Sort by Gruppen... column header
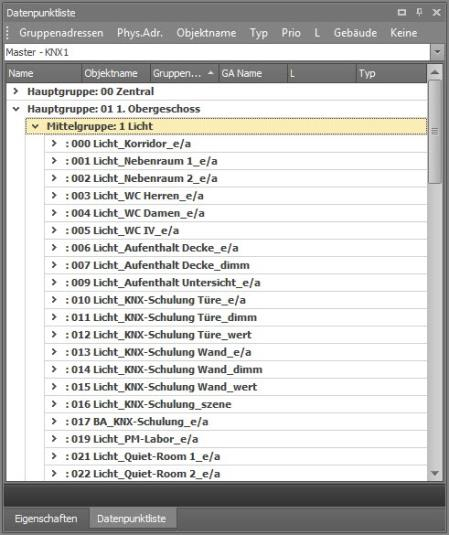Image resolution: width=449 pixels, height=535 pixels. (185, 73)
